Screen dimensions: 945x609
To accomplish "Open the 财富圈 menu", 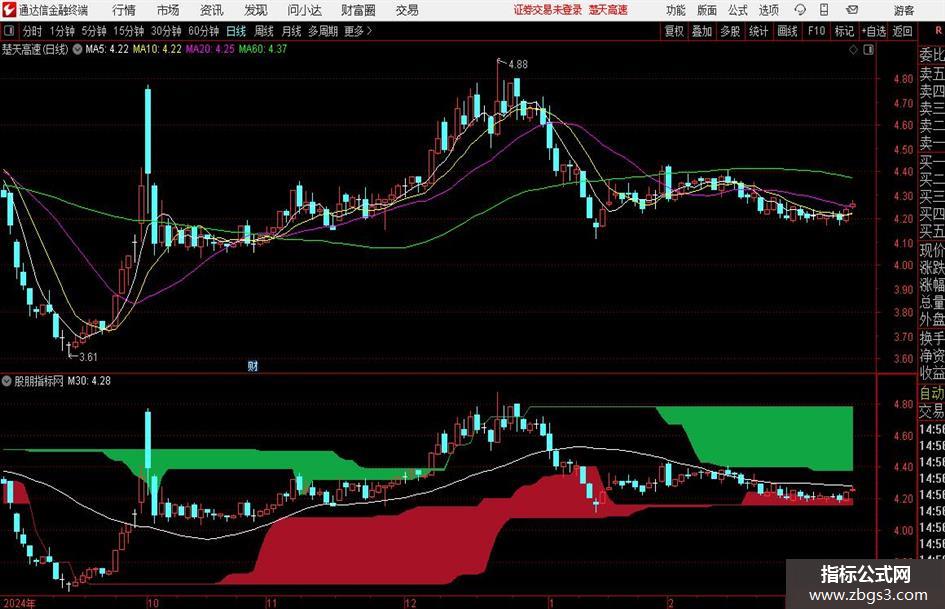I will pos(358,10).
